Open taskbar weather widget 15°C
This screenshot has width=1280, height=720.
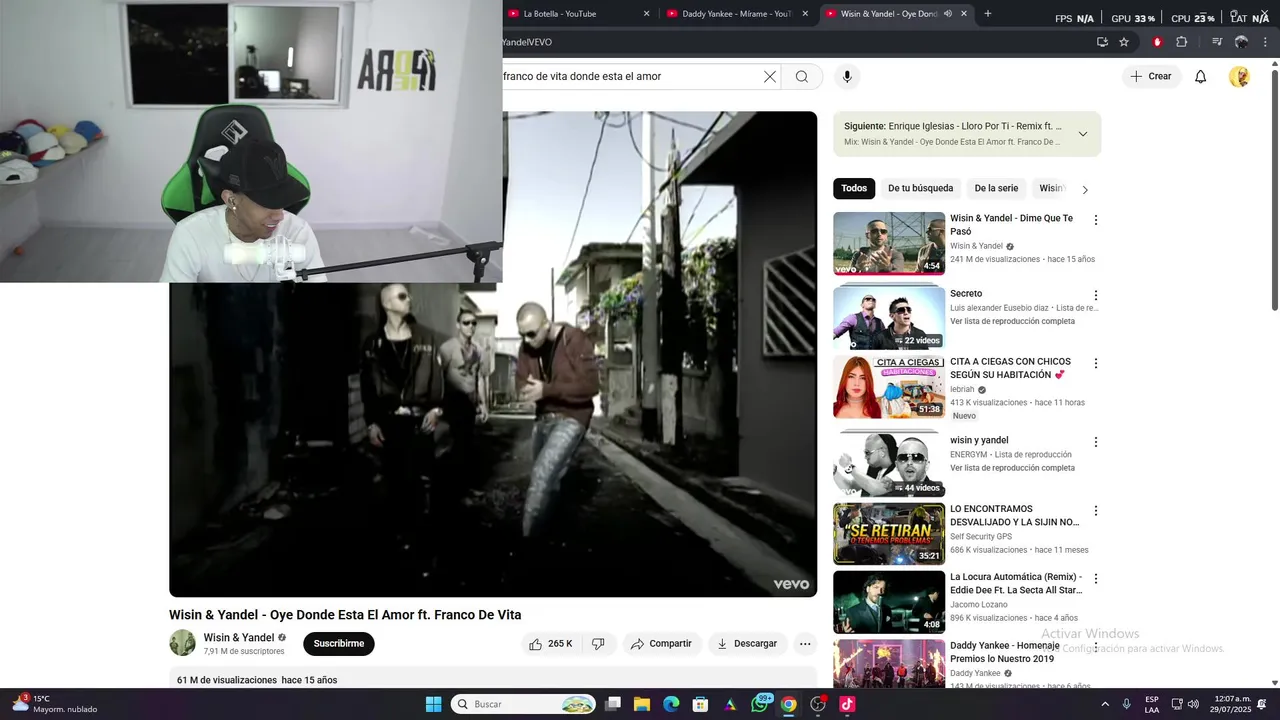pos(55,704)
